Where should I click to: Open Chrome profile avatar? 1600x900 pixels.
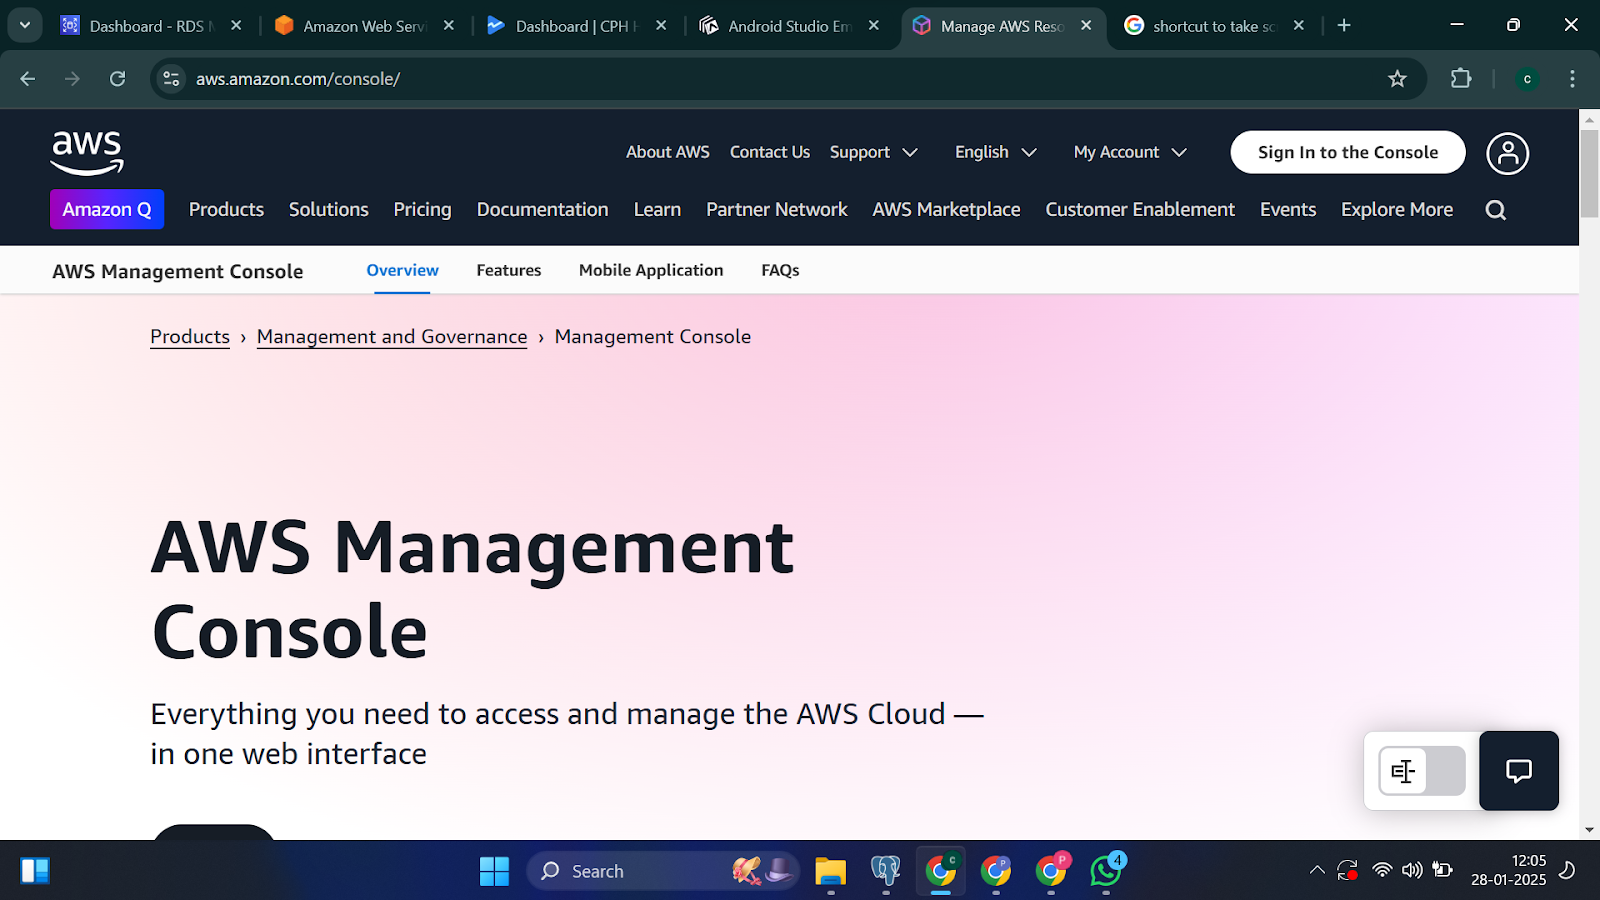(1527, 79)
